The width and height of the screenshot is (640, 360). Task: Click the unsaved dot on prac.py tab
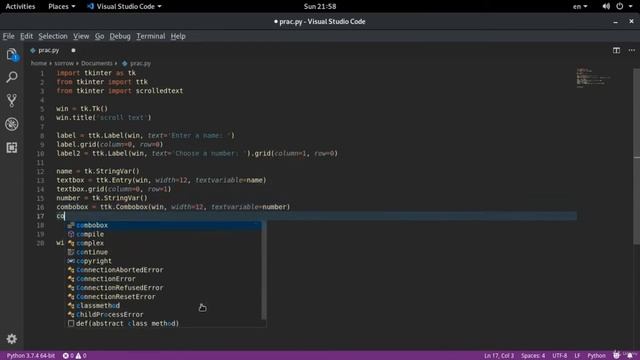coord(73,50)
